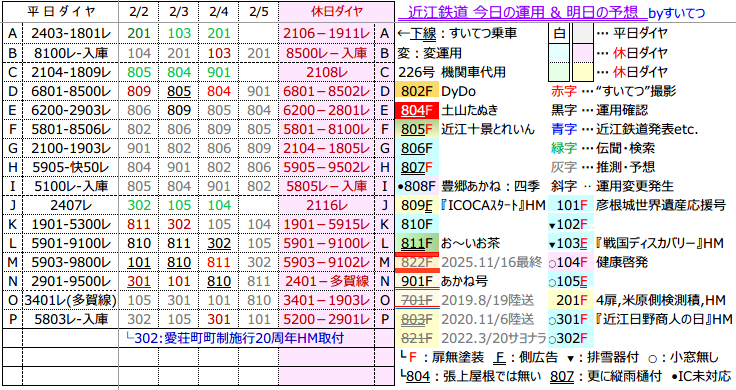Image resolution: width=736 pixels, height=390 pixels.
Task: Select the 休日ダイヤ column header
Action: 337,12
